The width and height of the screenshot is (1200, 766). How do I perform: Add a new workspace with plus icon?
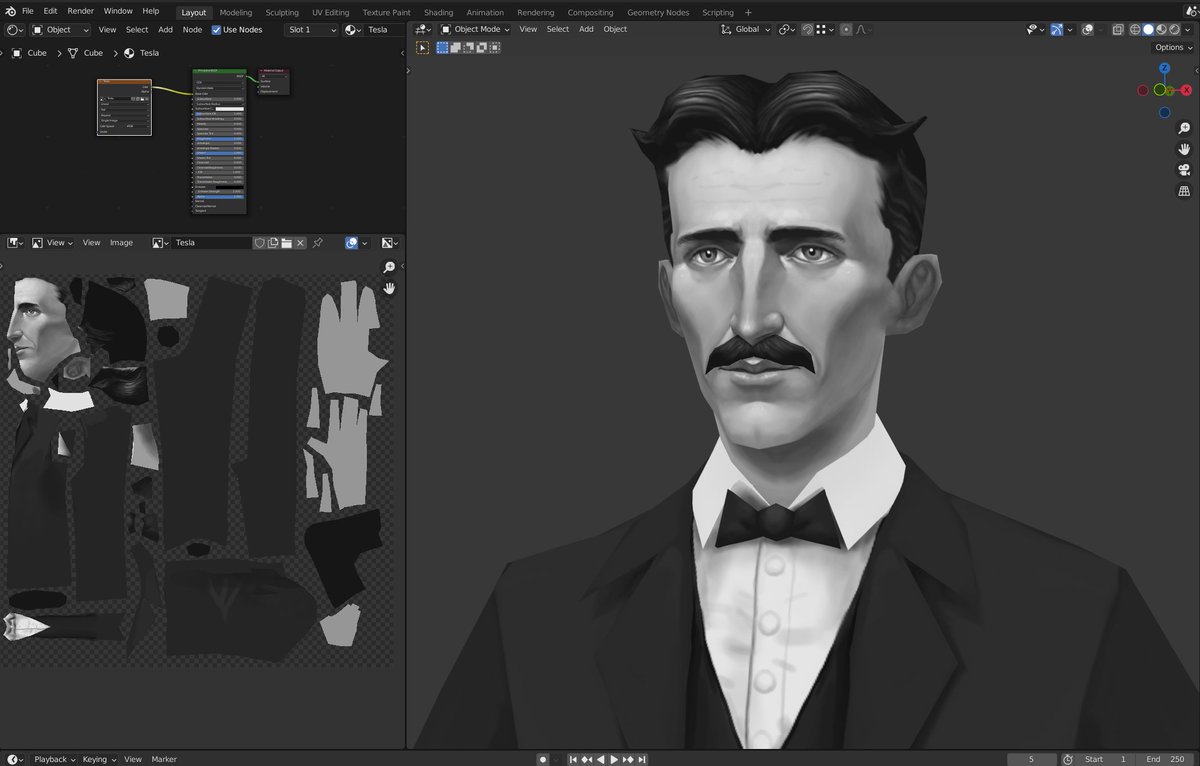pyautogui.click(x=748, y=12)
